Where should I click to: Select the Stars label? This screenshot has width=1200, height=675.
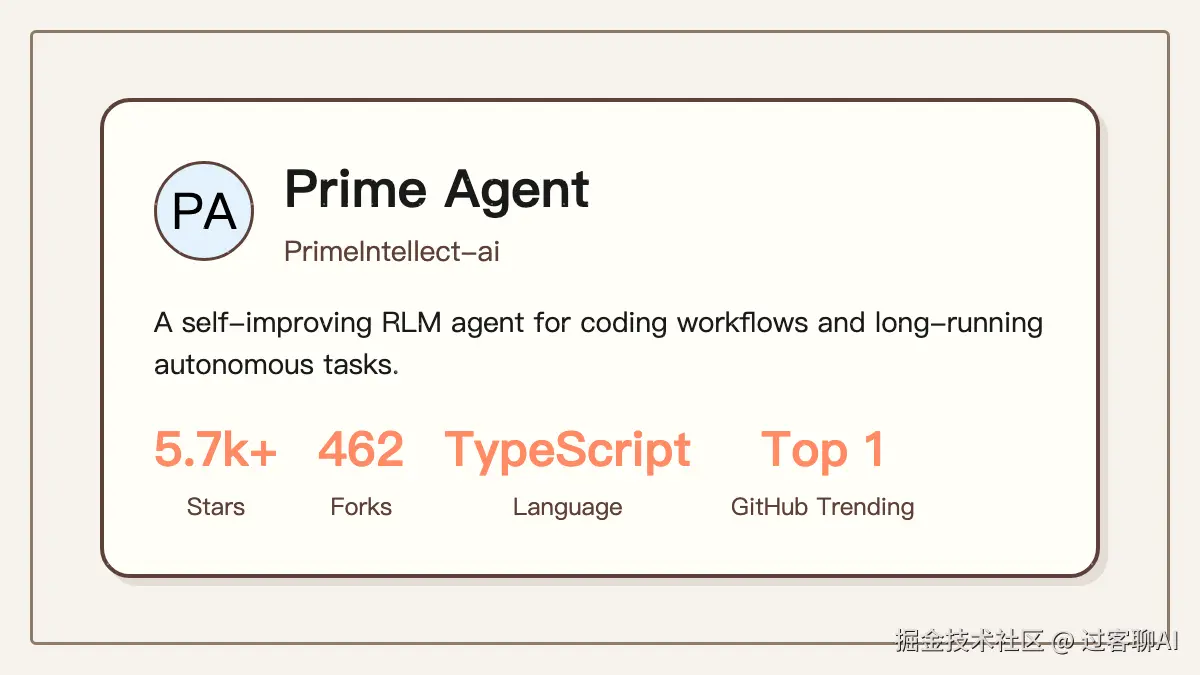216,507
